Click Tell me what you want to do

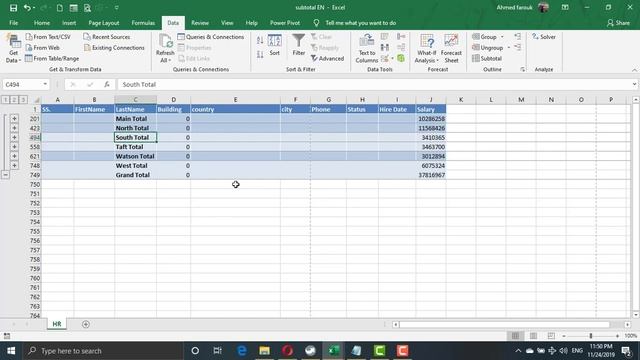[360, 23]
